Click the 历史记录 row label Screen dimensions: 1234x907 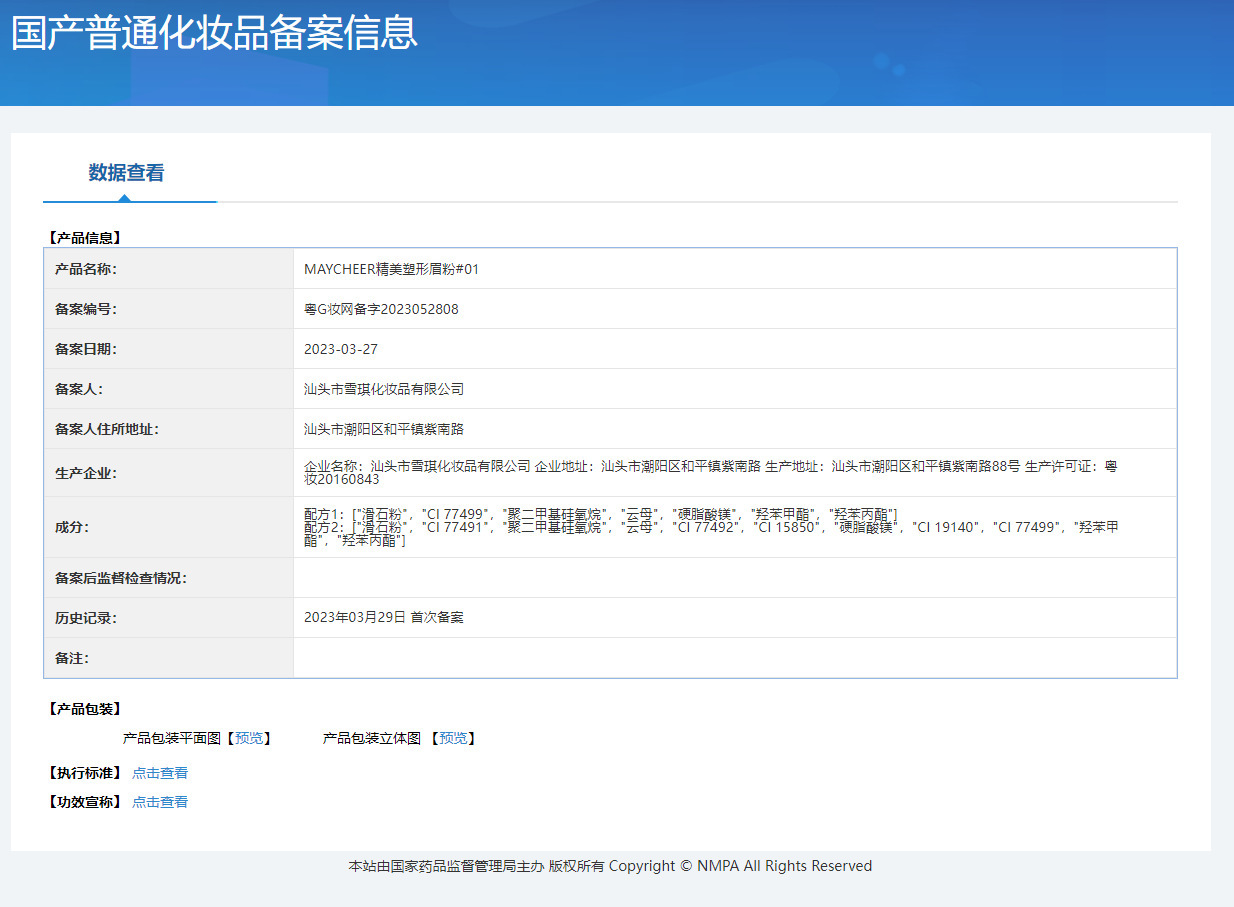86,618
